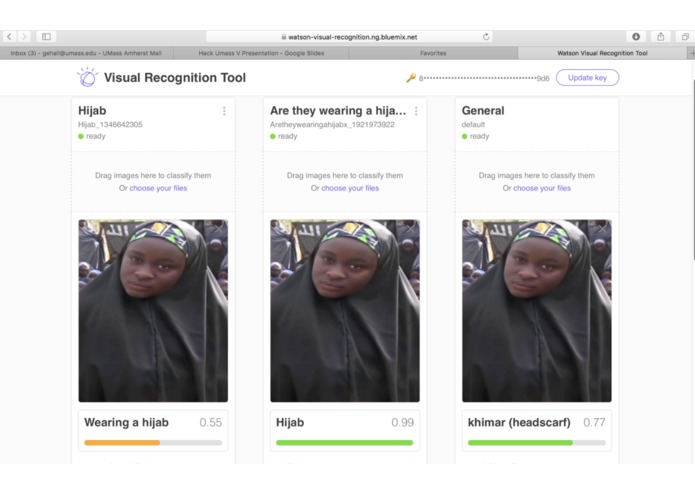Viewport: 695px width, 494px height.
Task: Go back with Safari back arrow
Action: [x=9, y=37]
